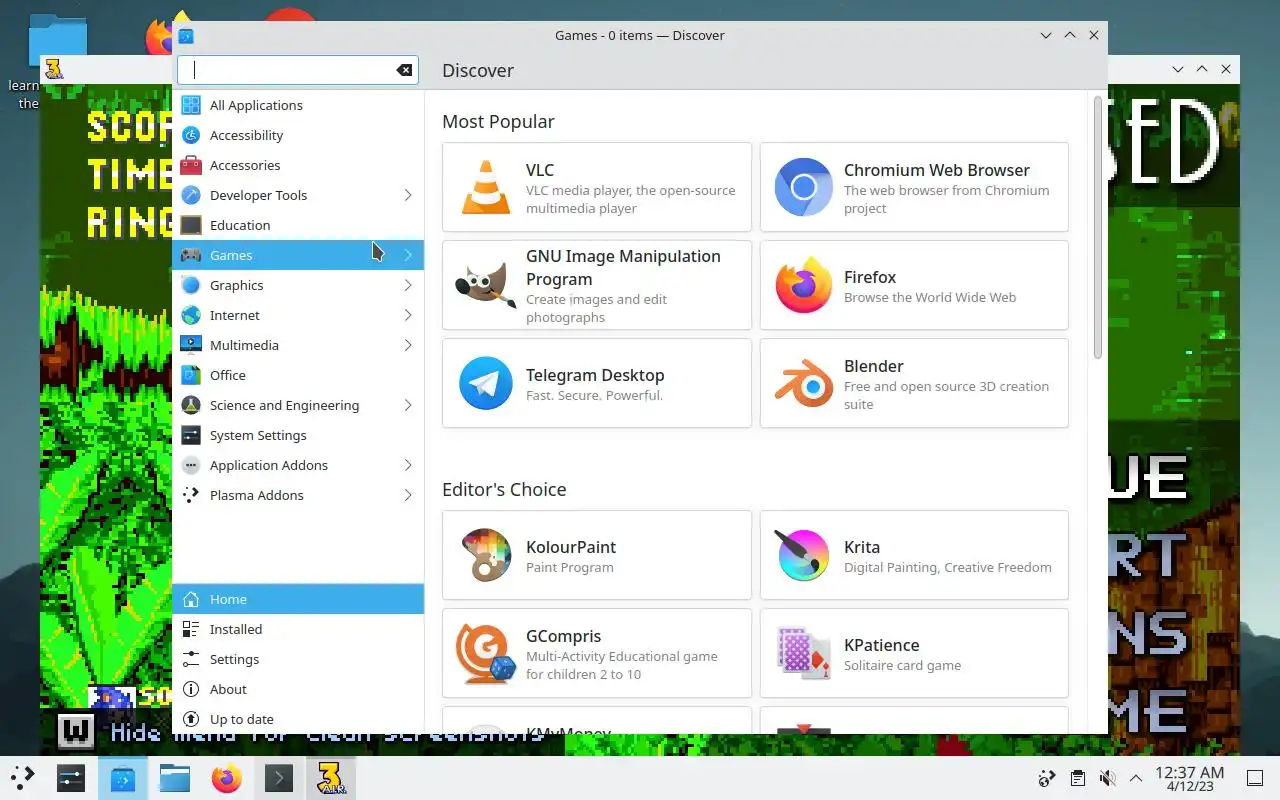
Task: Select the Multimedia category label
Action: point(244,345)
